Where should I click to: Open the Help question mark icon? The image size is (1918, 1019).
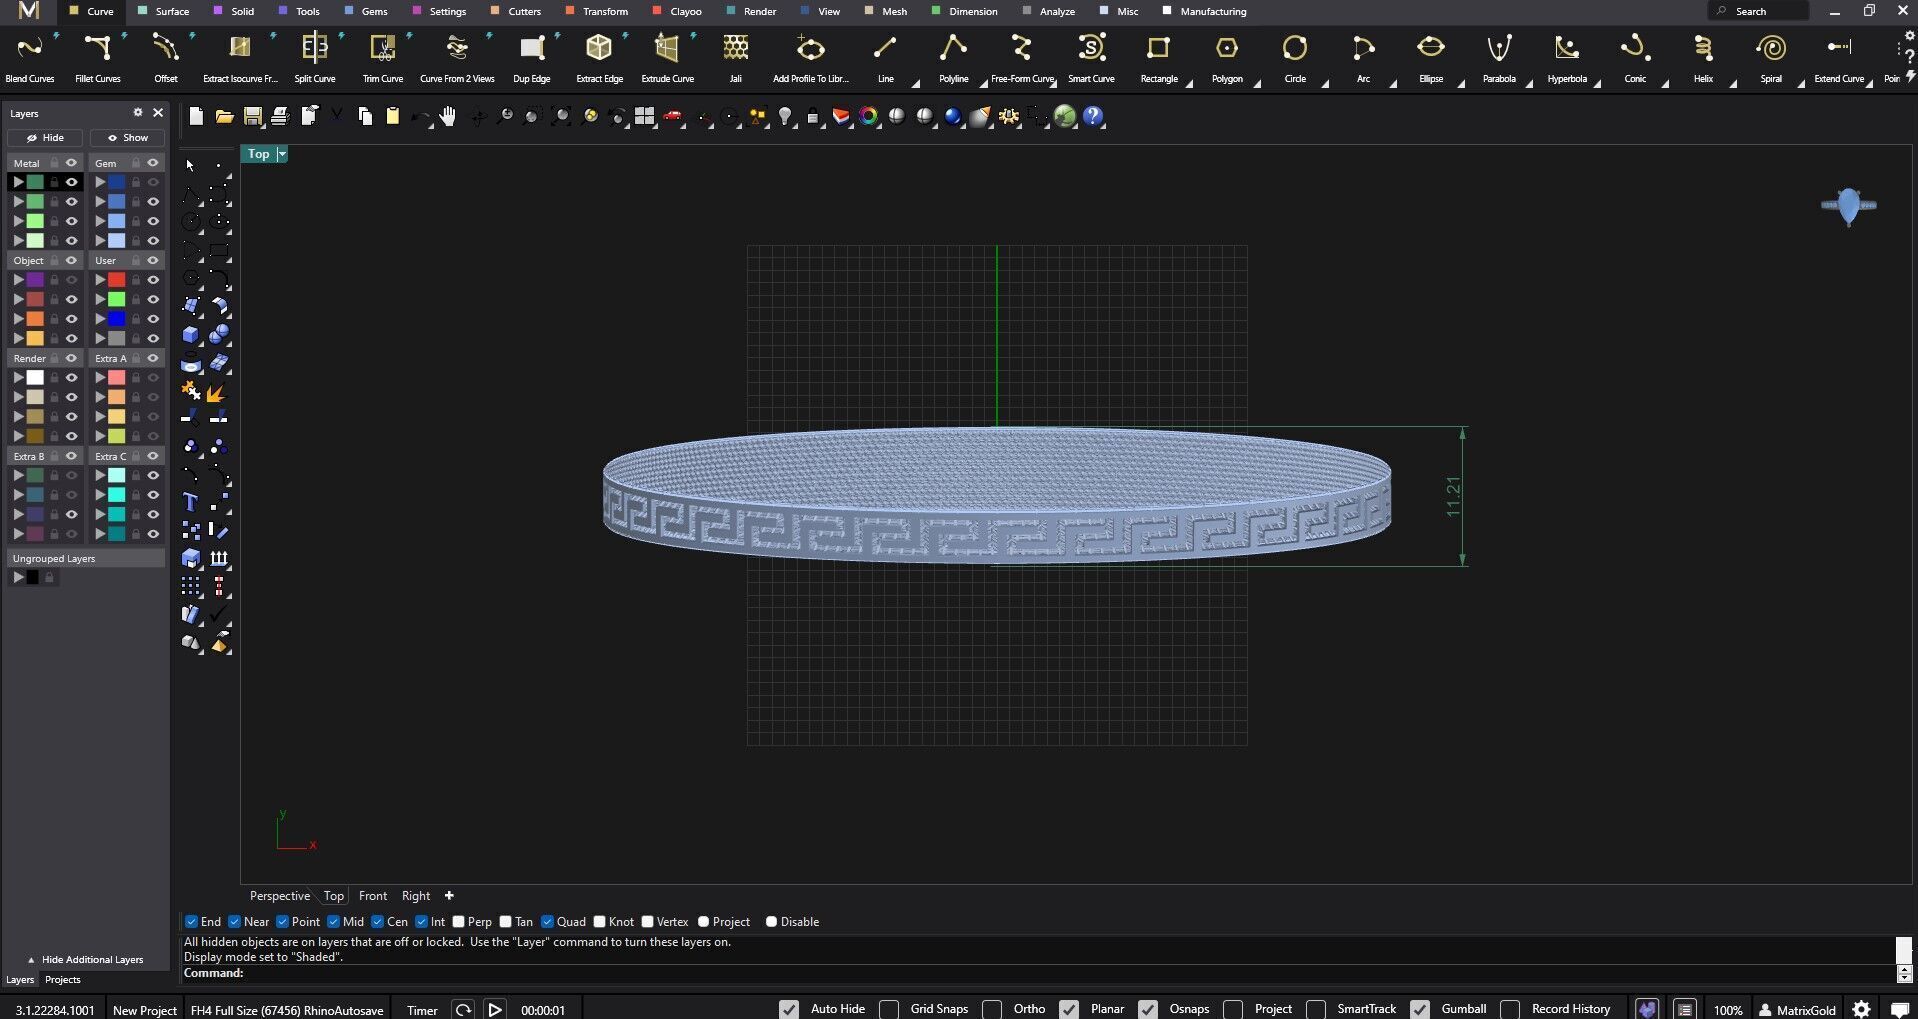click(1093, 117)
